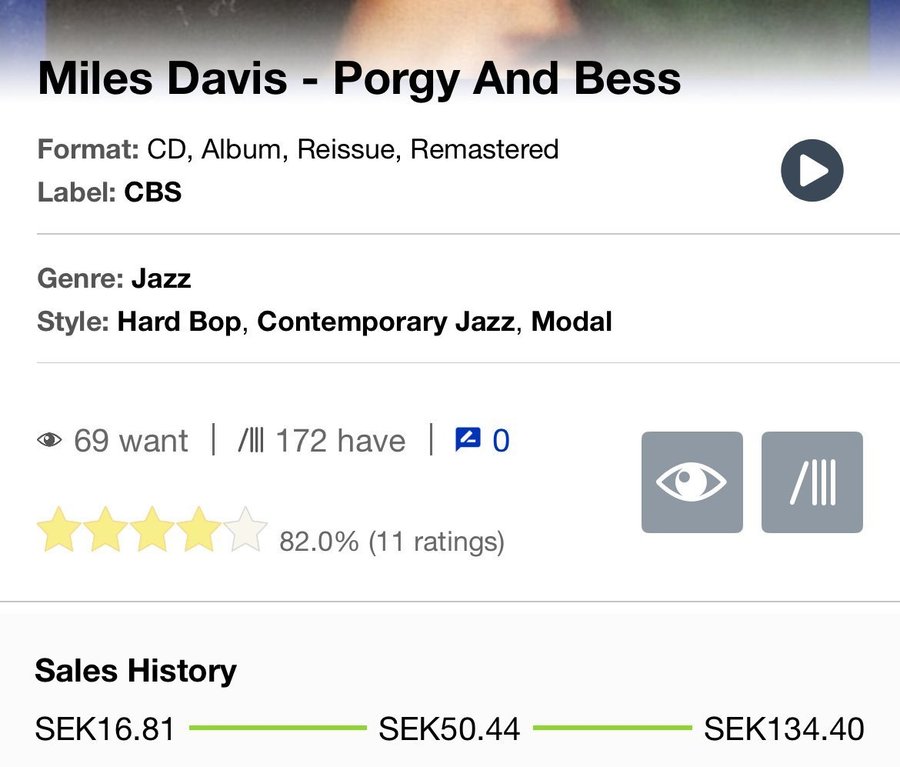Rate the release four stars
The height and width of the screenshot is (767, 900).
point(199,530)
